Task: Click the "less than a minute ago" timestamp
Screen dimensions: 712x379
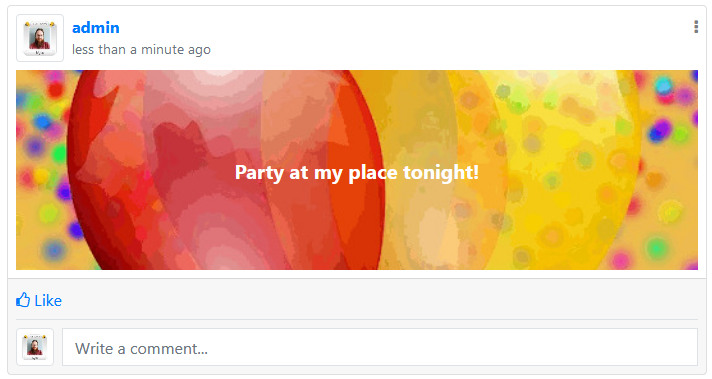Action: coord(141,49)
